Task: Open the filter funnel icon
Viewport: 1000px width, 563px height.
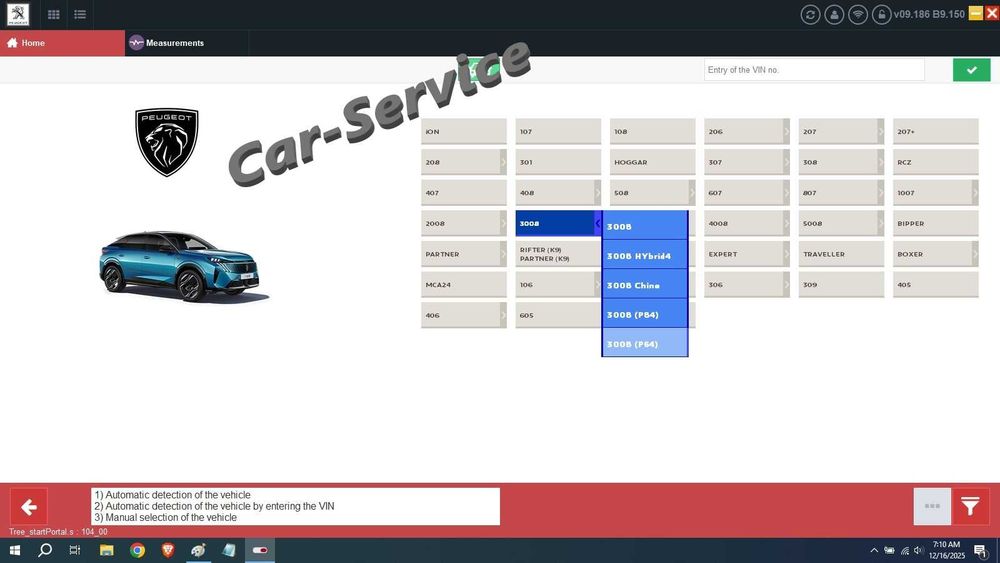Action: pos(970,507)
